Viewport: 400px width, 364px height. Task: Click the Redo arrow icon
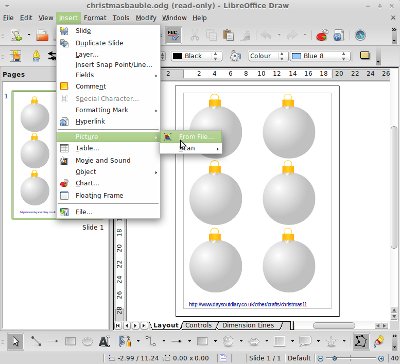(x=292, y=35)
